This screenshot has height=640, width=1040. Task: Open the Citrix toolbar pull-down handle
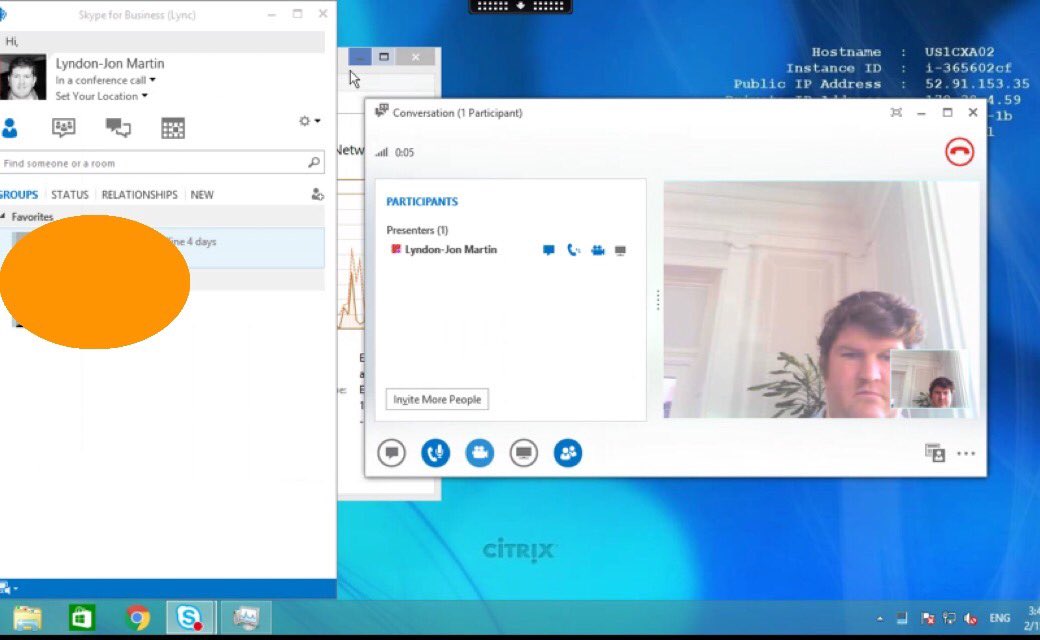521,6
